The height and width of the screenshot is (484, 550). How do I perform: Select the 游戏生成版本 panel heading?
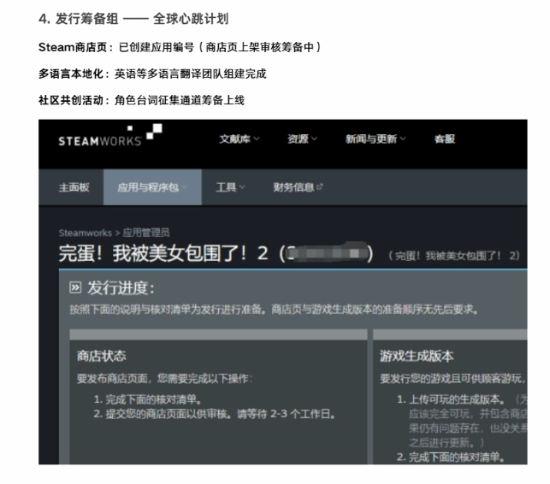[417, 356]
